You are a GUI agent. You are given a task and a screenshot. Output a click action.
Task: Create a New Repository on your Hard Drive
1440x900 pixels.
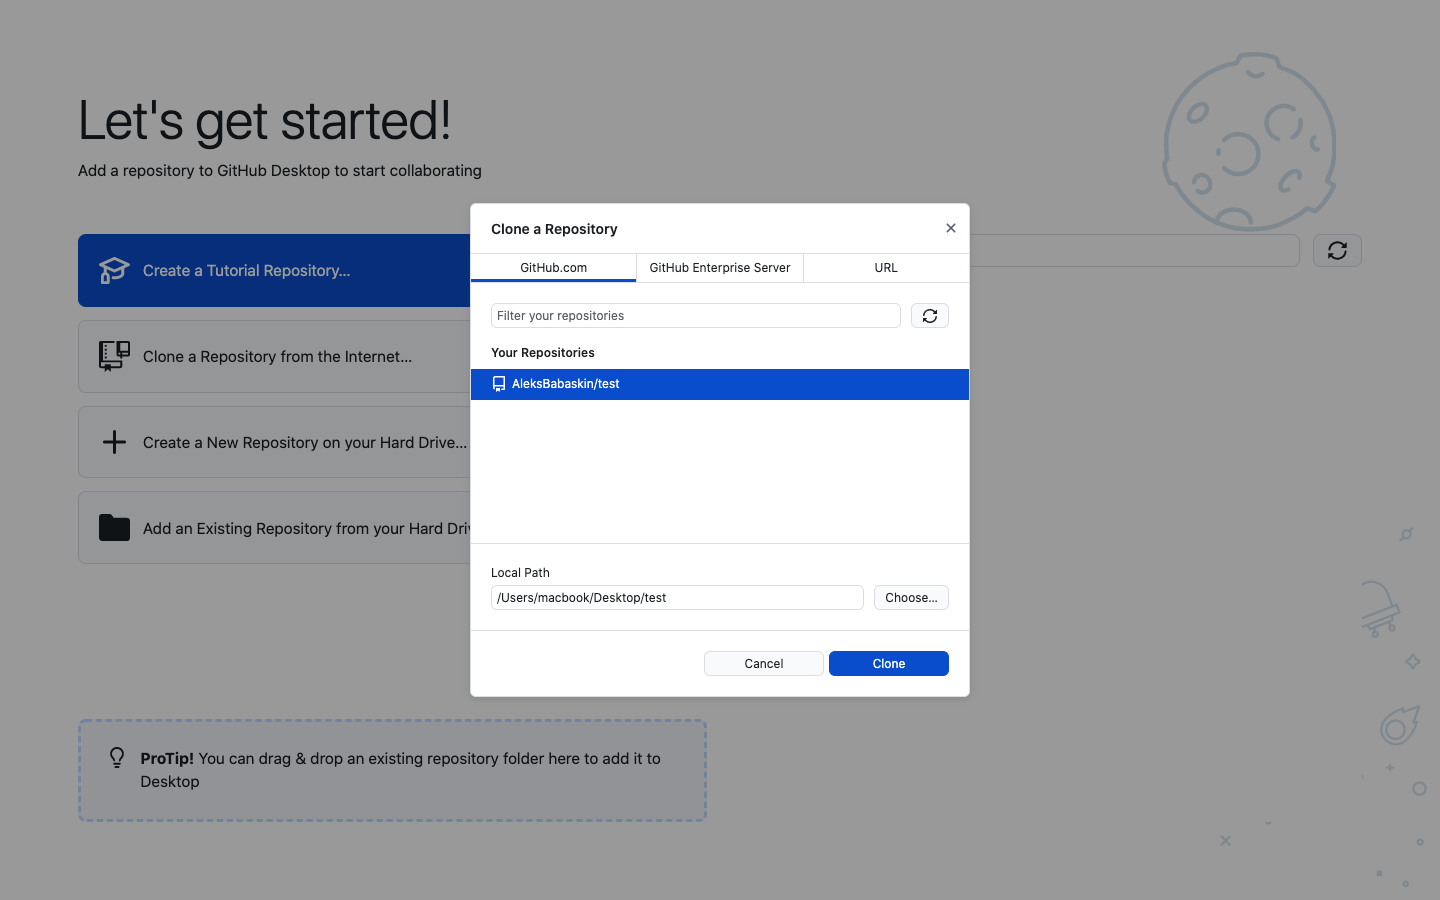pyautogui.click(x=274, y=442)
